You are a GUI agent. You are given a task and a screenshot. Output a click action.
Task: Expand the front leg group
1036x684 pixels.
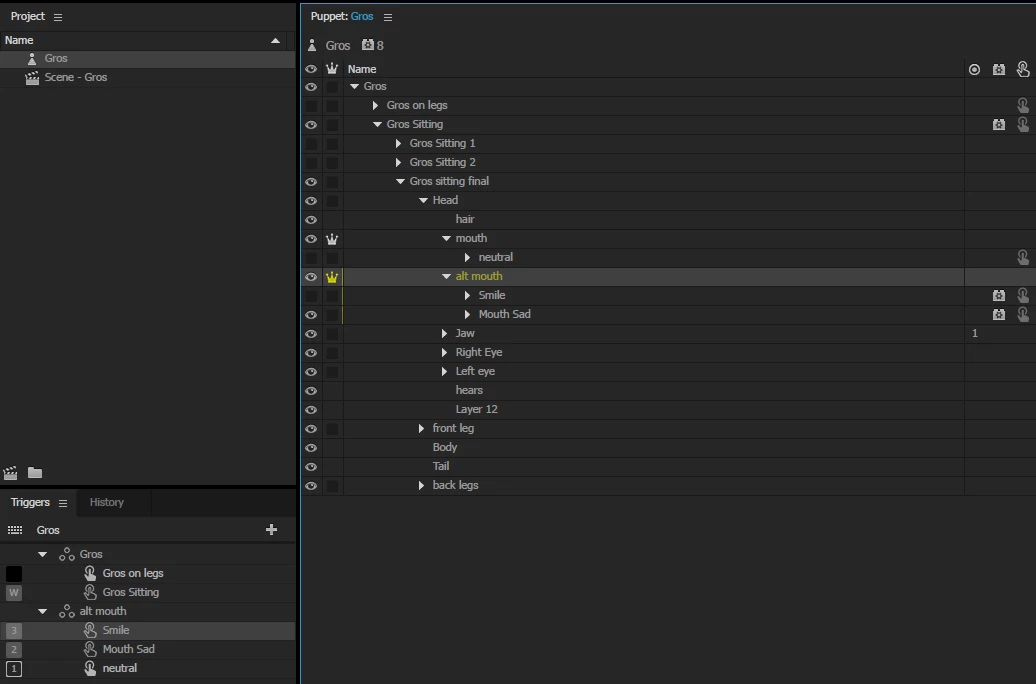point(422,429)
